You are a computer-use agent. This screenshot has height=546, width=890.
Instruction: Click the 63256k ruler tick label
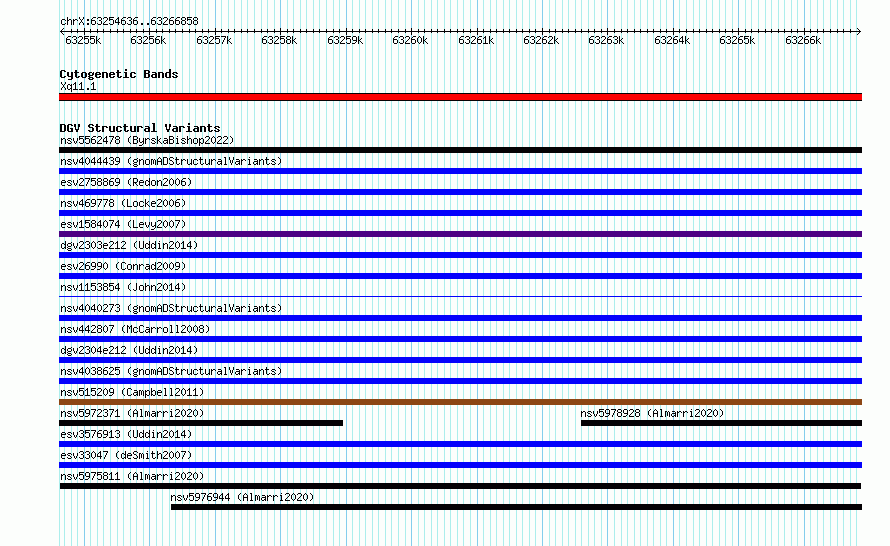(x=148, y=40)
